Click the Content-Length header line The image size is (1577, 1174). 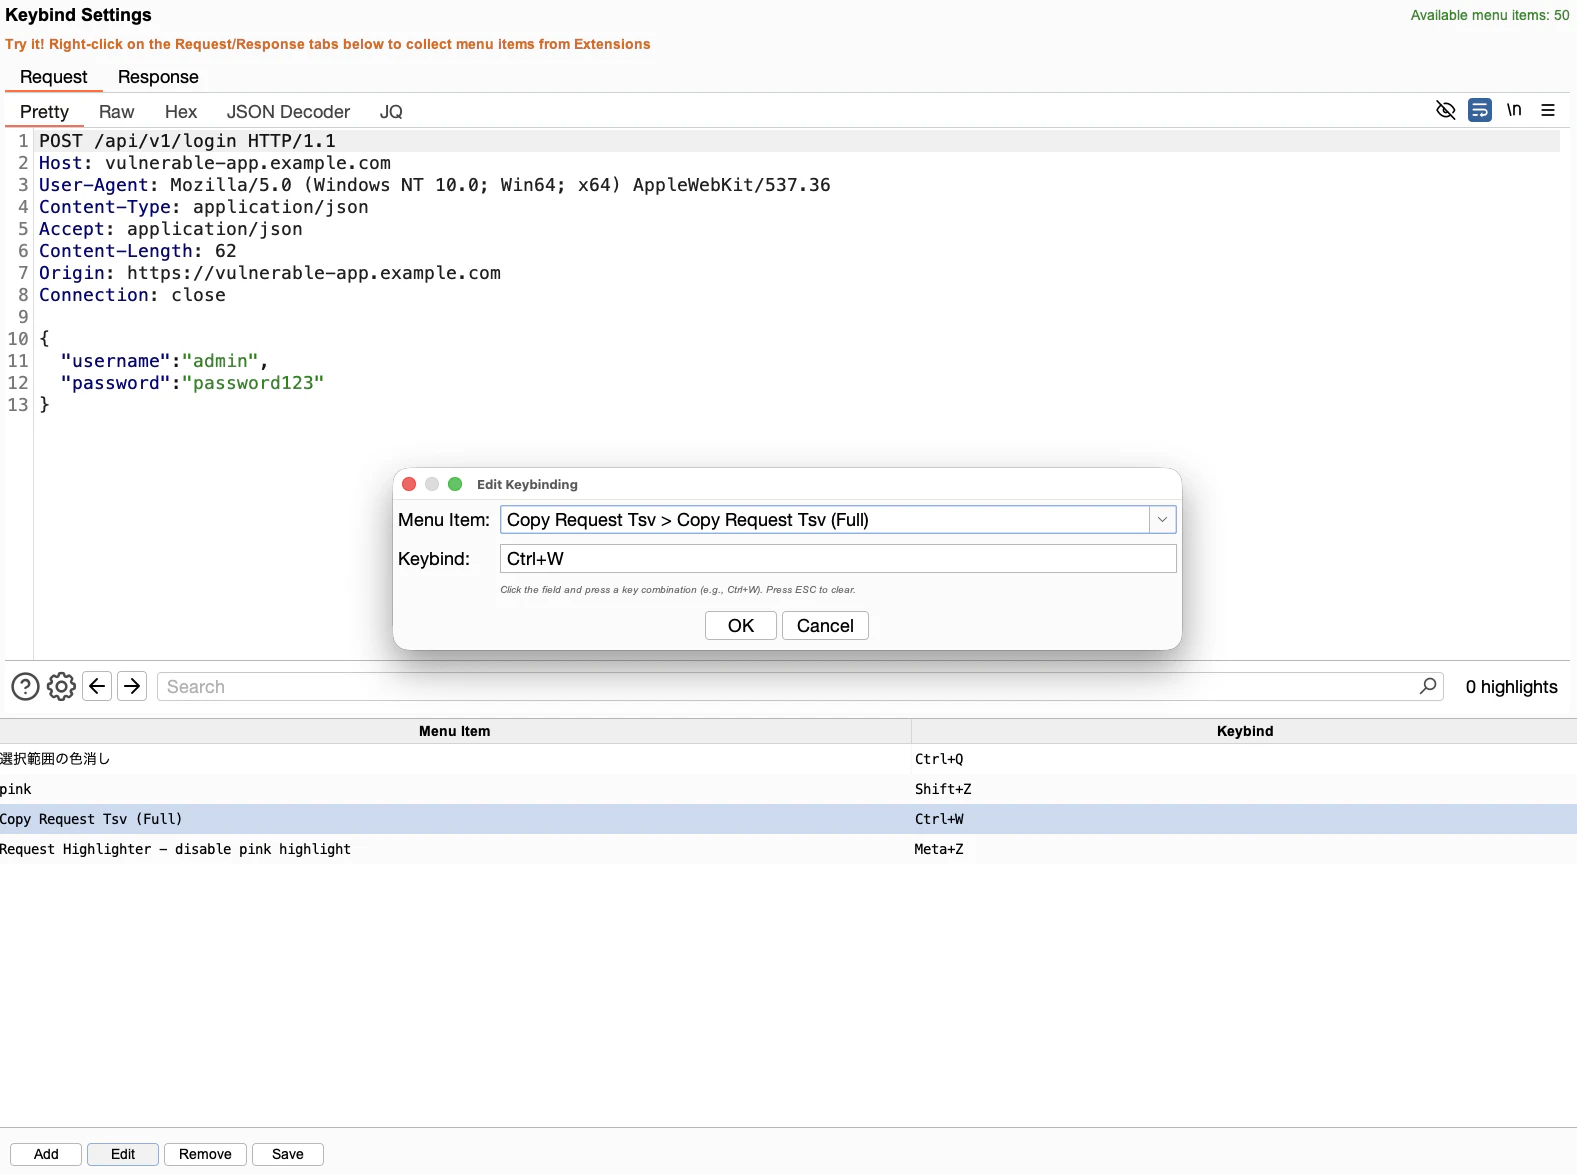click(x=138, y=251)
